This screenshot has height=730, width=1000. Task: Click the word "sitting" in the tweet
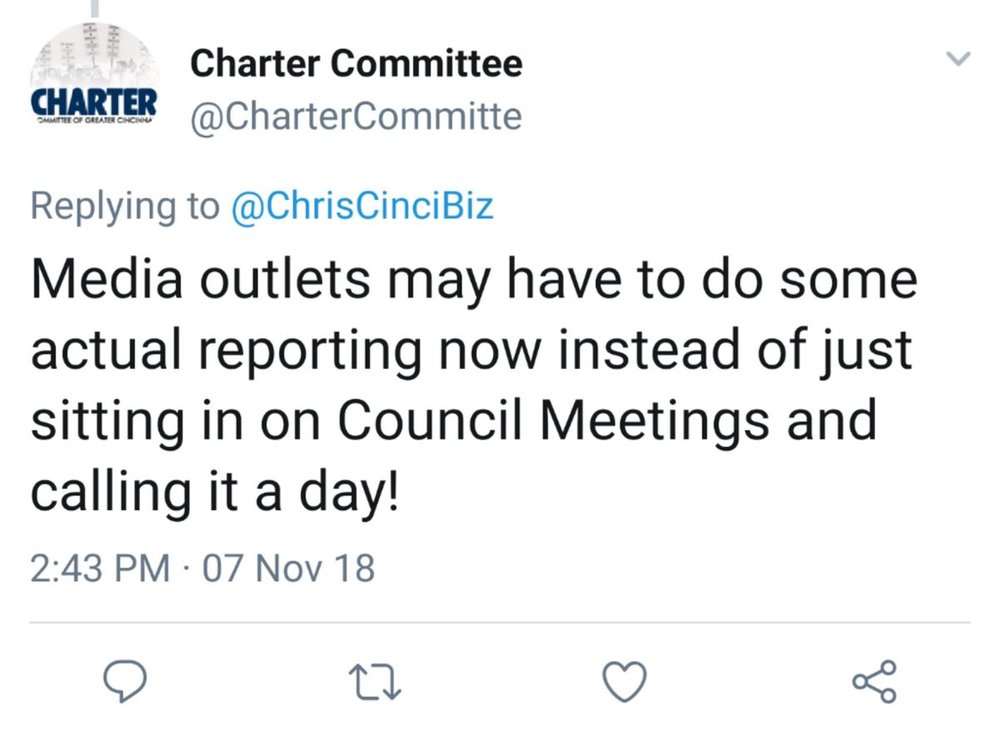(108, 422)
